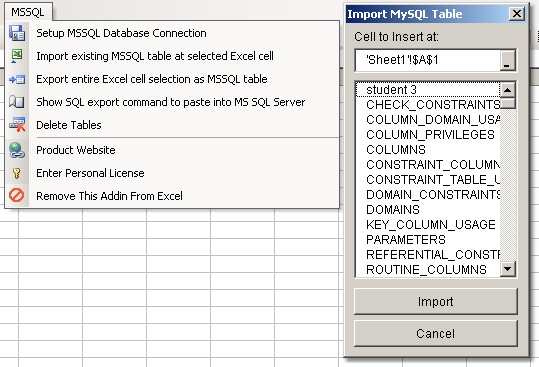Click the red Remove Addin prohibition icon
The height and width of the screenshot is (367, 539).
[x=16, y=196]
